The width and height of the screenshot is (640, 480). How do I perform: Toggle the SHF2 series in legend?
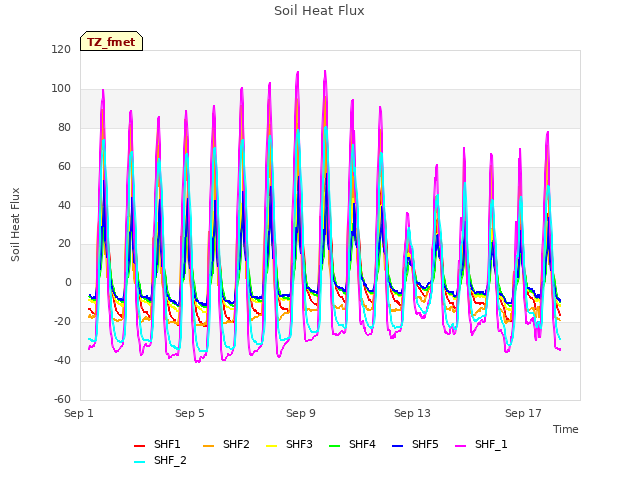(x=226, y=444)
